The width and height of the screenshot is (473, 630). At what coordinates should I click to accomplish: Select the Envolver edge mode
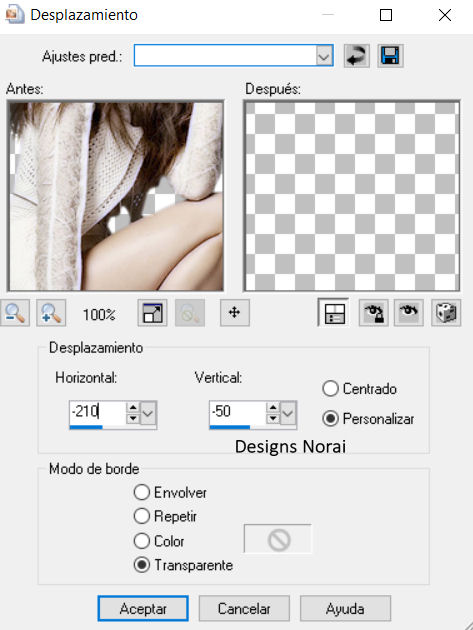pyautogui.click(x=170, y=492)
